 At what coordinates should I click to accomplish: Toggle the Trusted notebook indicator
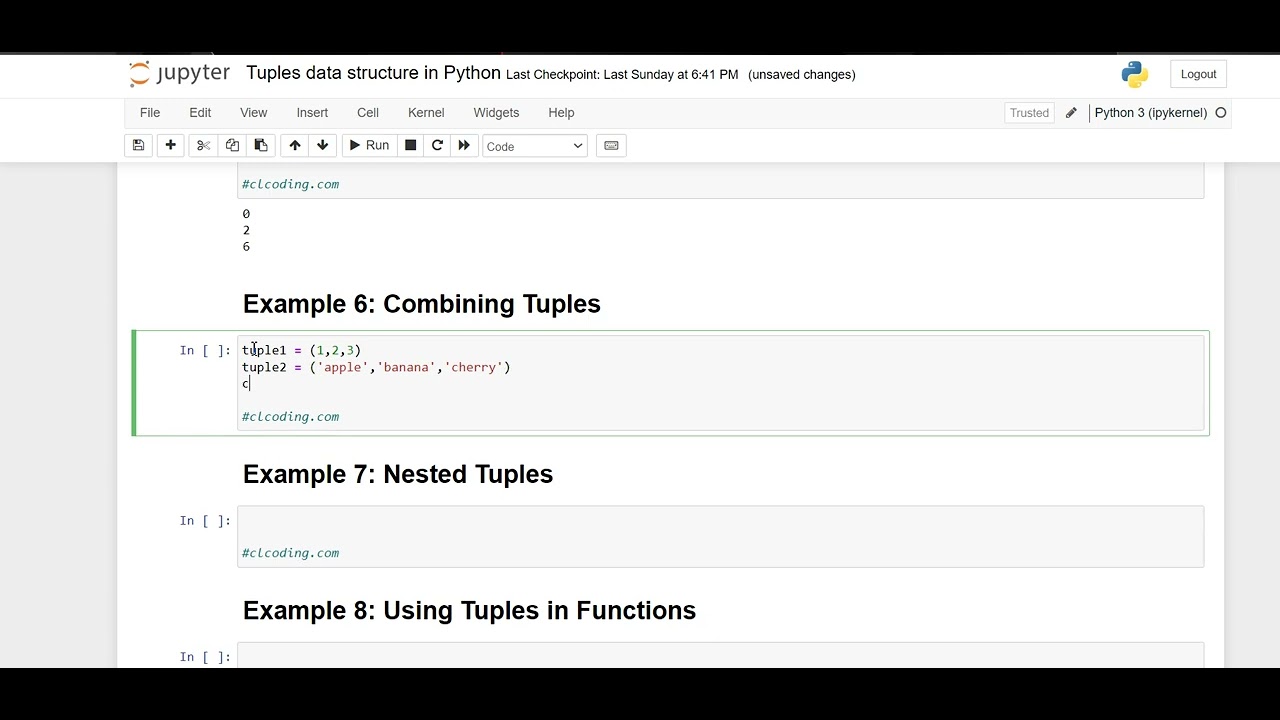click(x=1029, y=113)
